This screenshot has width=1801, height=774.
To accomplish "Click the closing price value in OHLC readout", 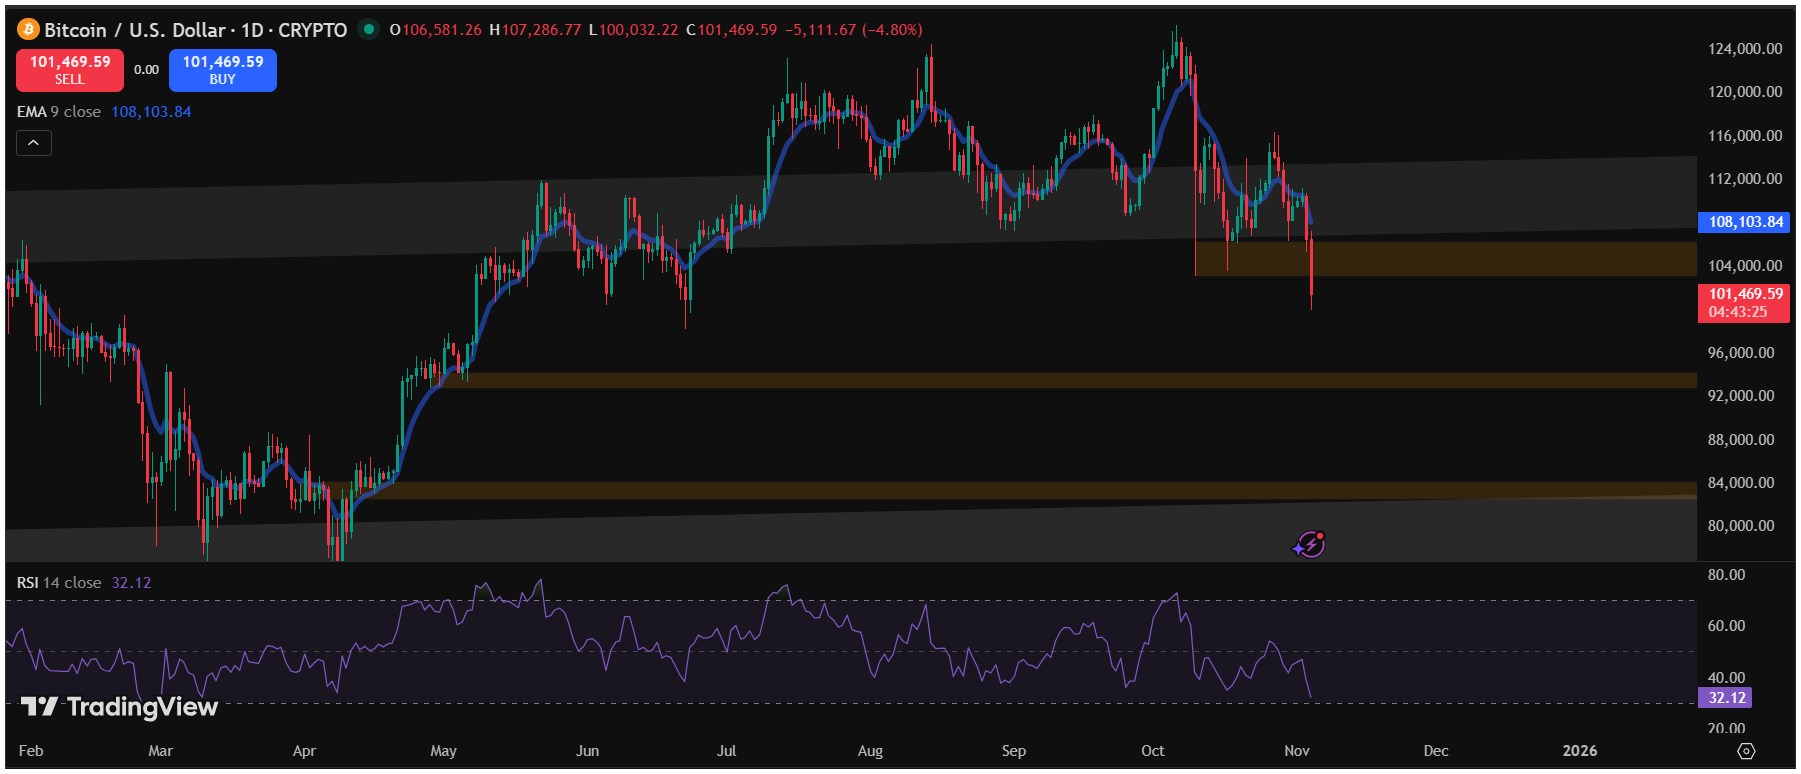I will point(737,30).
